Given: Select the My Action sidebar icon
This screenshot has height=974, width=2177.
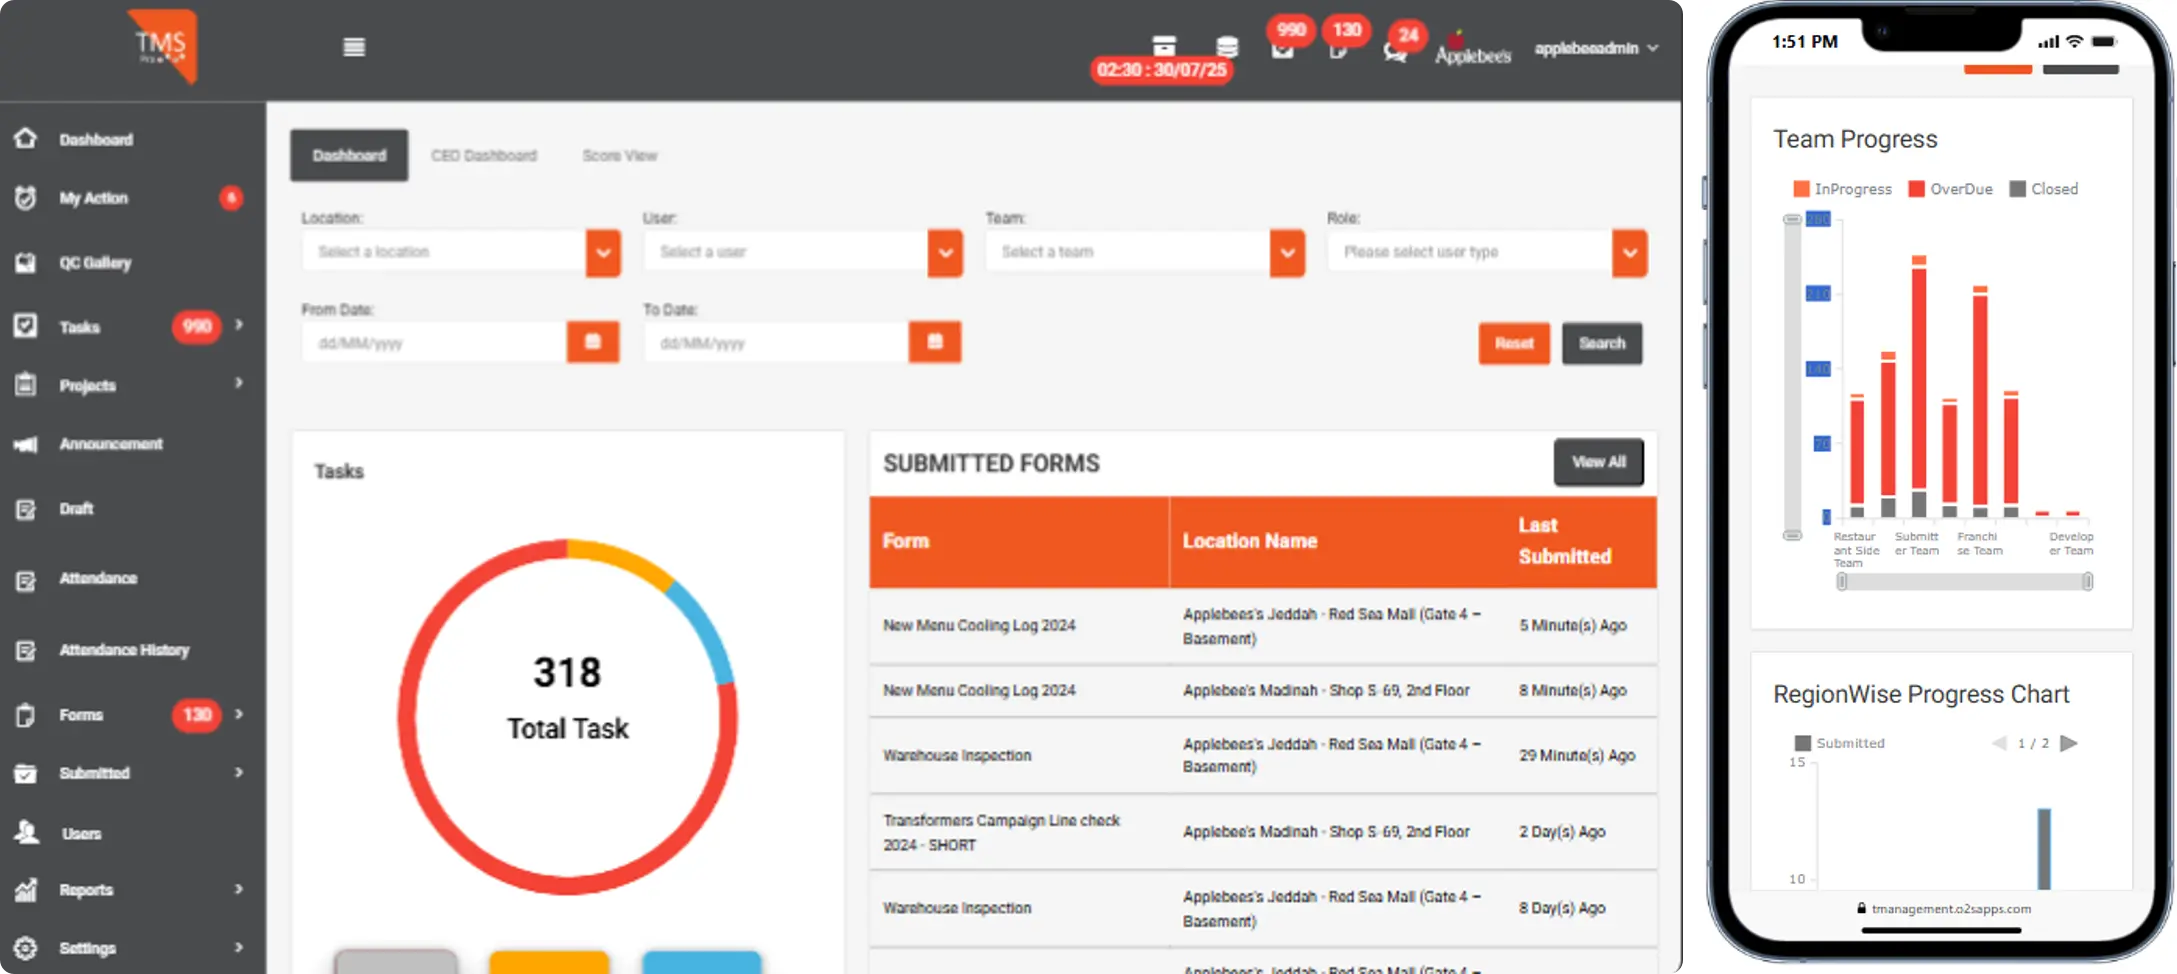Looking at the screenshot, I should pos(25,198).
